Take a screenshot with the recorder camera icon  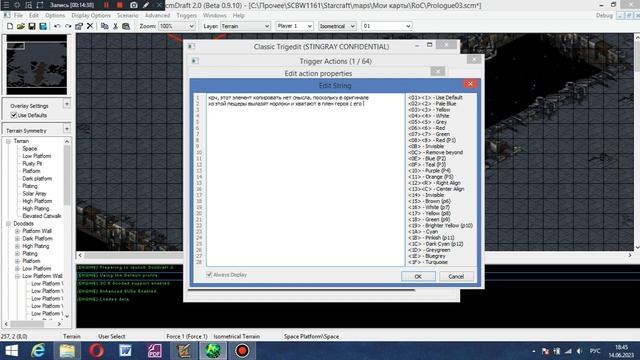click(133, 5)
